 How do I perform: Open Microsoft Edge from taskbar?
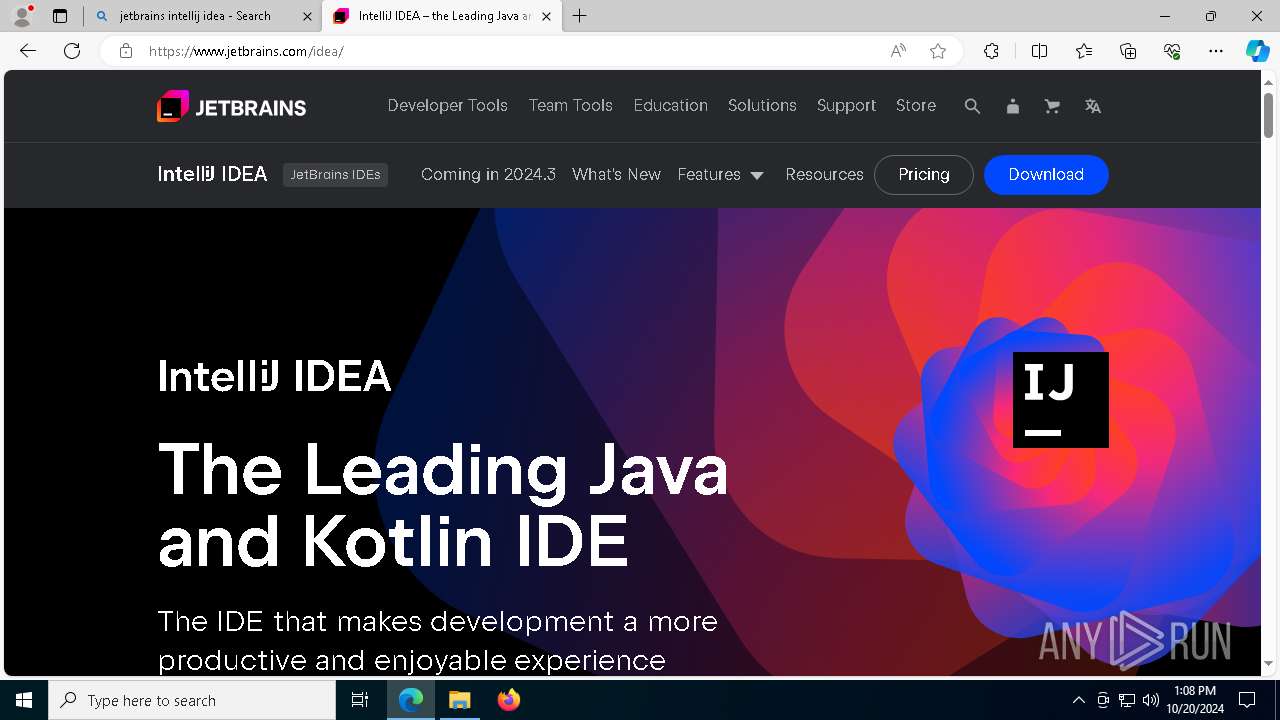point(411,700)
